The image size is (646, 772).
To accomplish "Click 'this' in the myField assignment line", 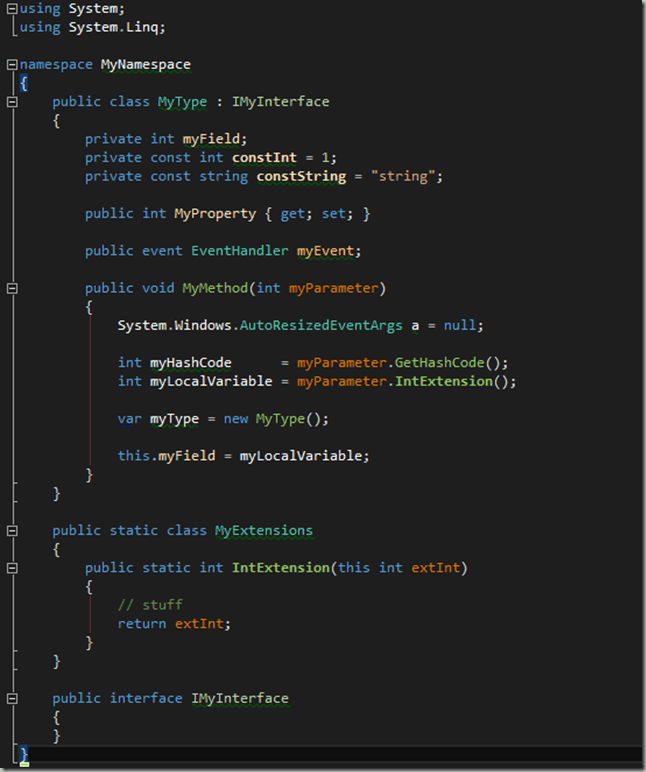I will [x=133, y=456].
